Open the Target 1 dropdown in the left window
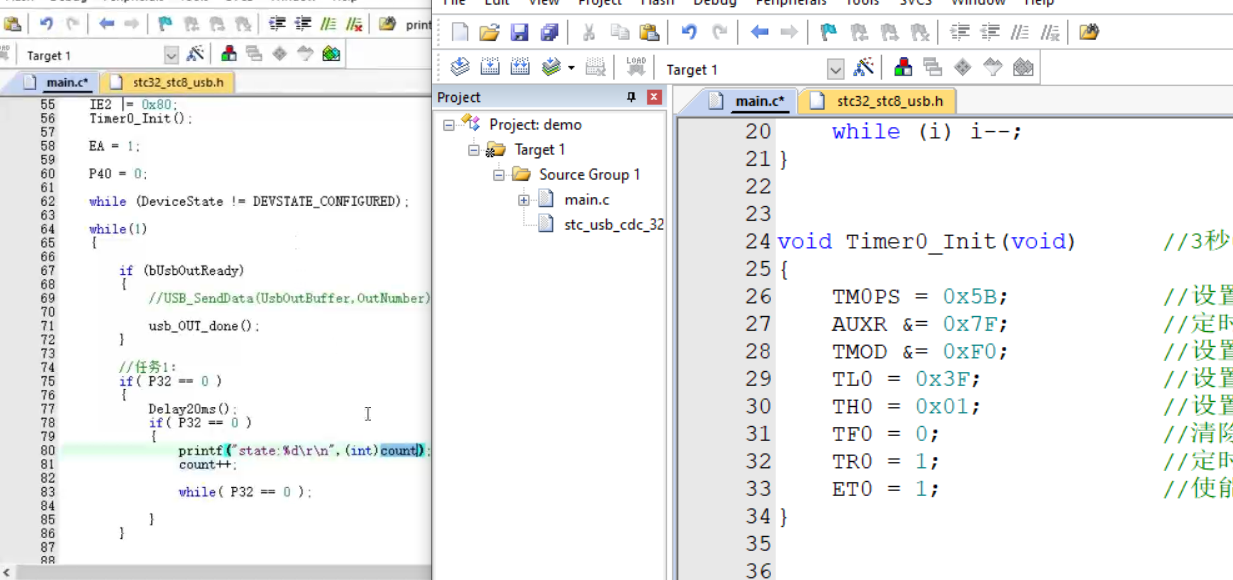1233x580 pixels. coord(171,55)
